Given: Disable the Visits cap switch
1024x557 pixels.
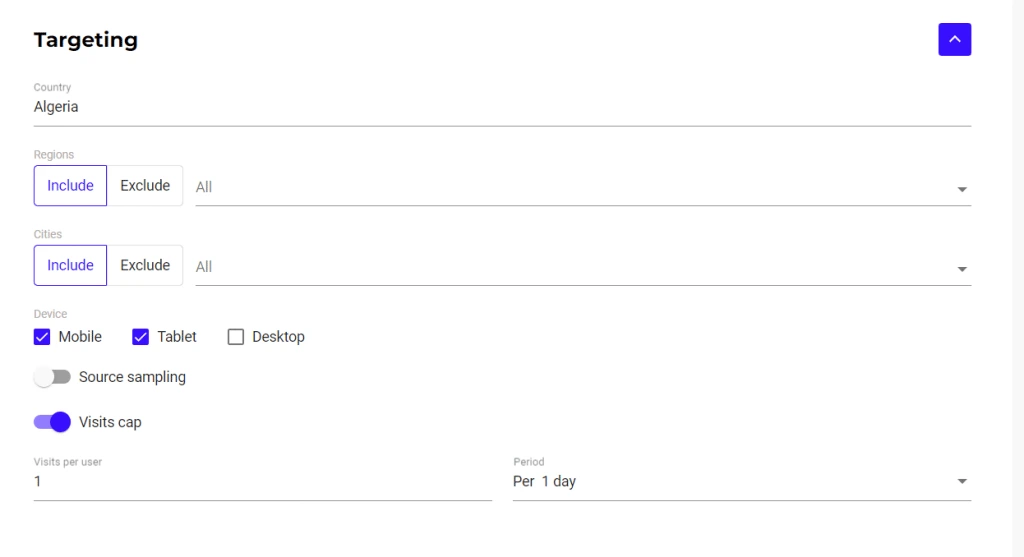Looking at the screenshot, I should click(52, 422).
